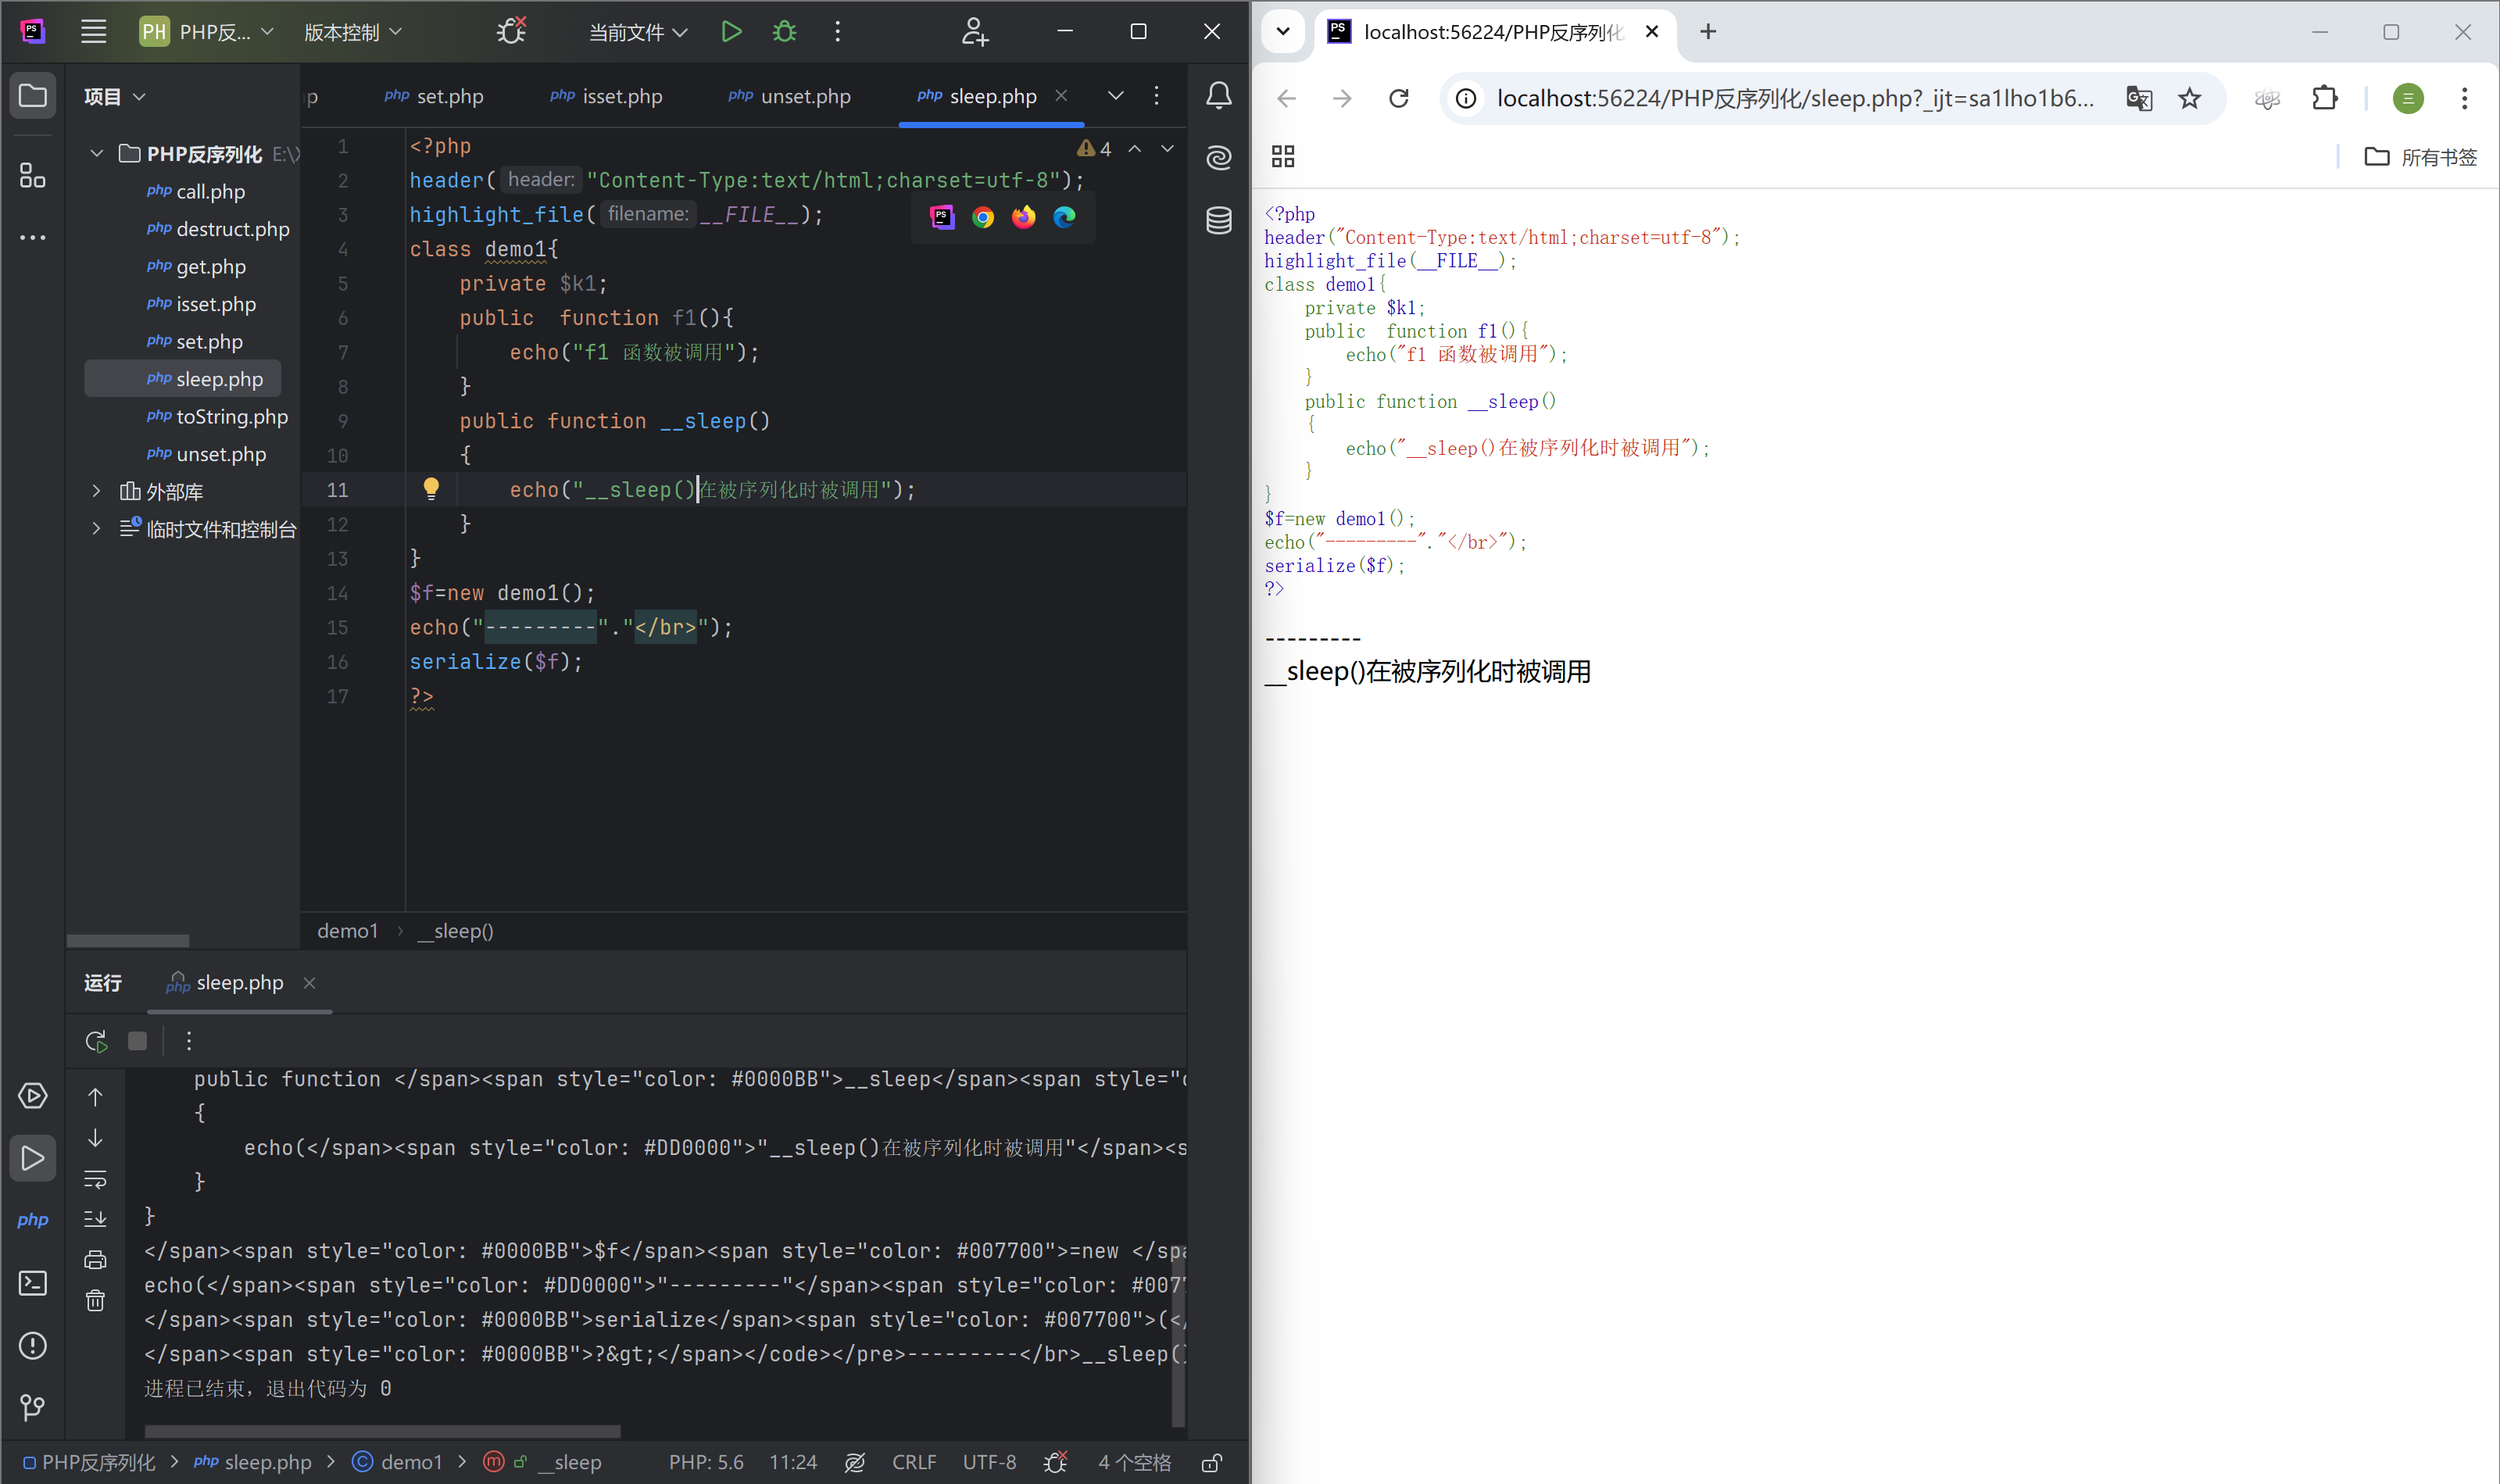Screen dimensions: 2500x1484
Task: Open the Problems tool window icon
Action: click(33, 1346)
